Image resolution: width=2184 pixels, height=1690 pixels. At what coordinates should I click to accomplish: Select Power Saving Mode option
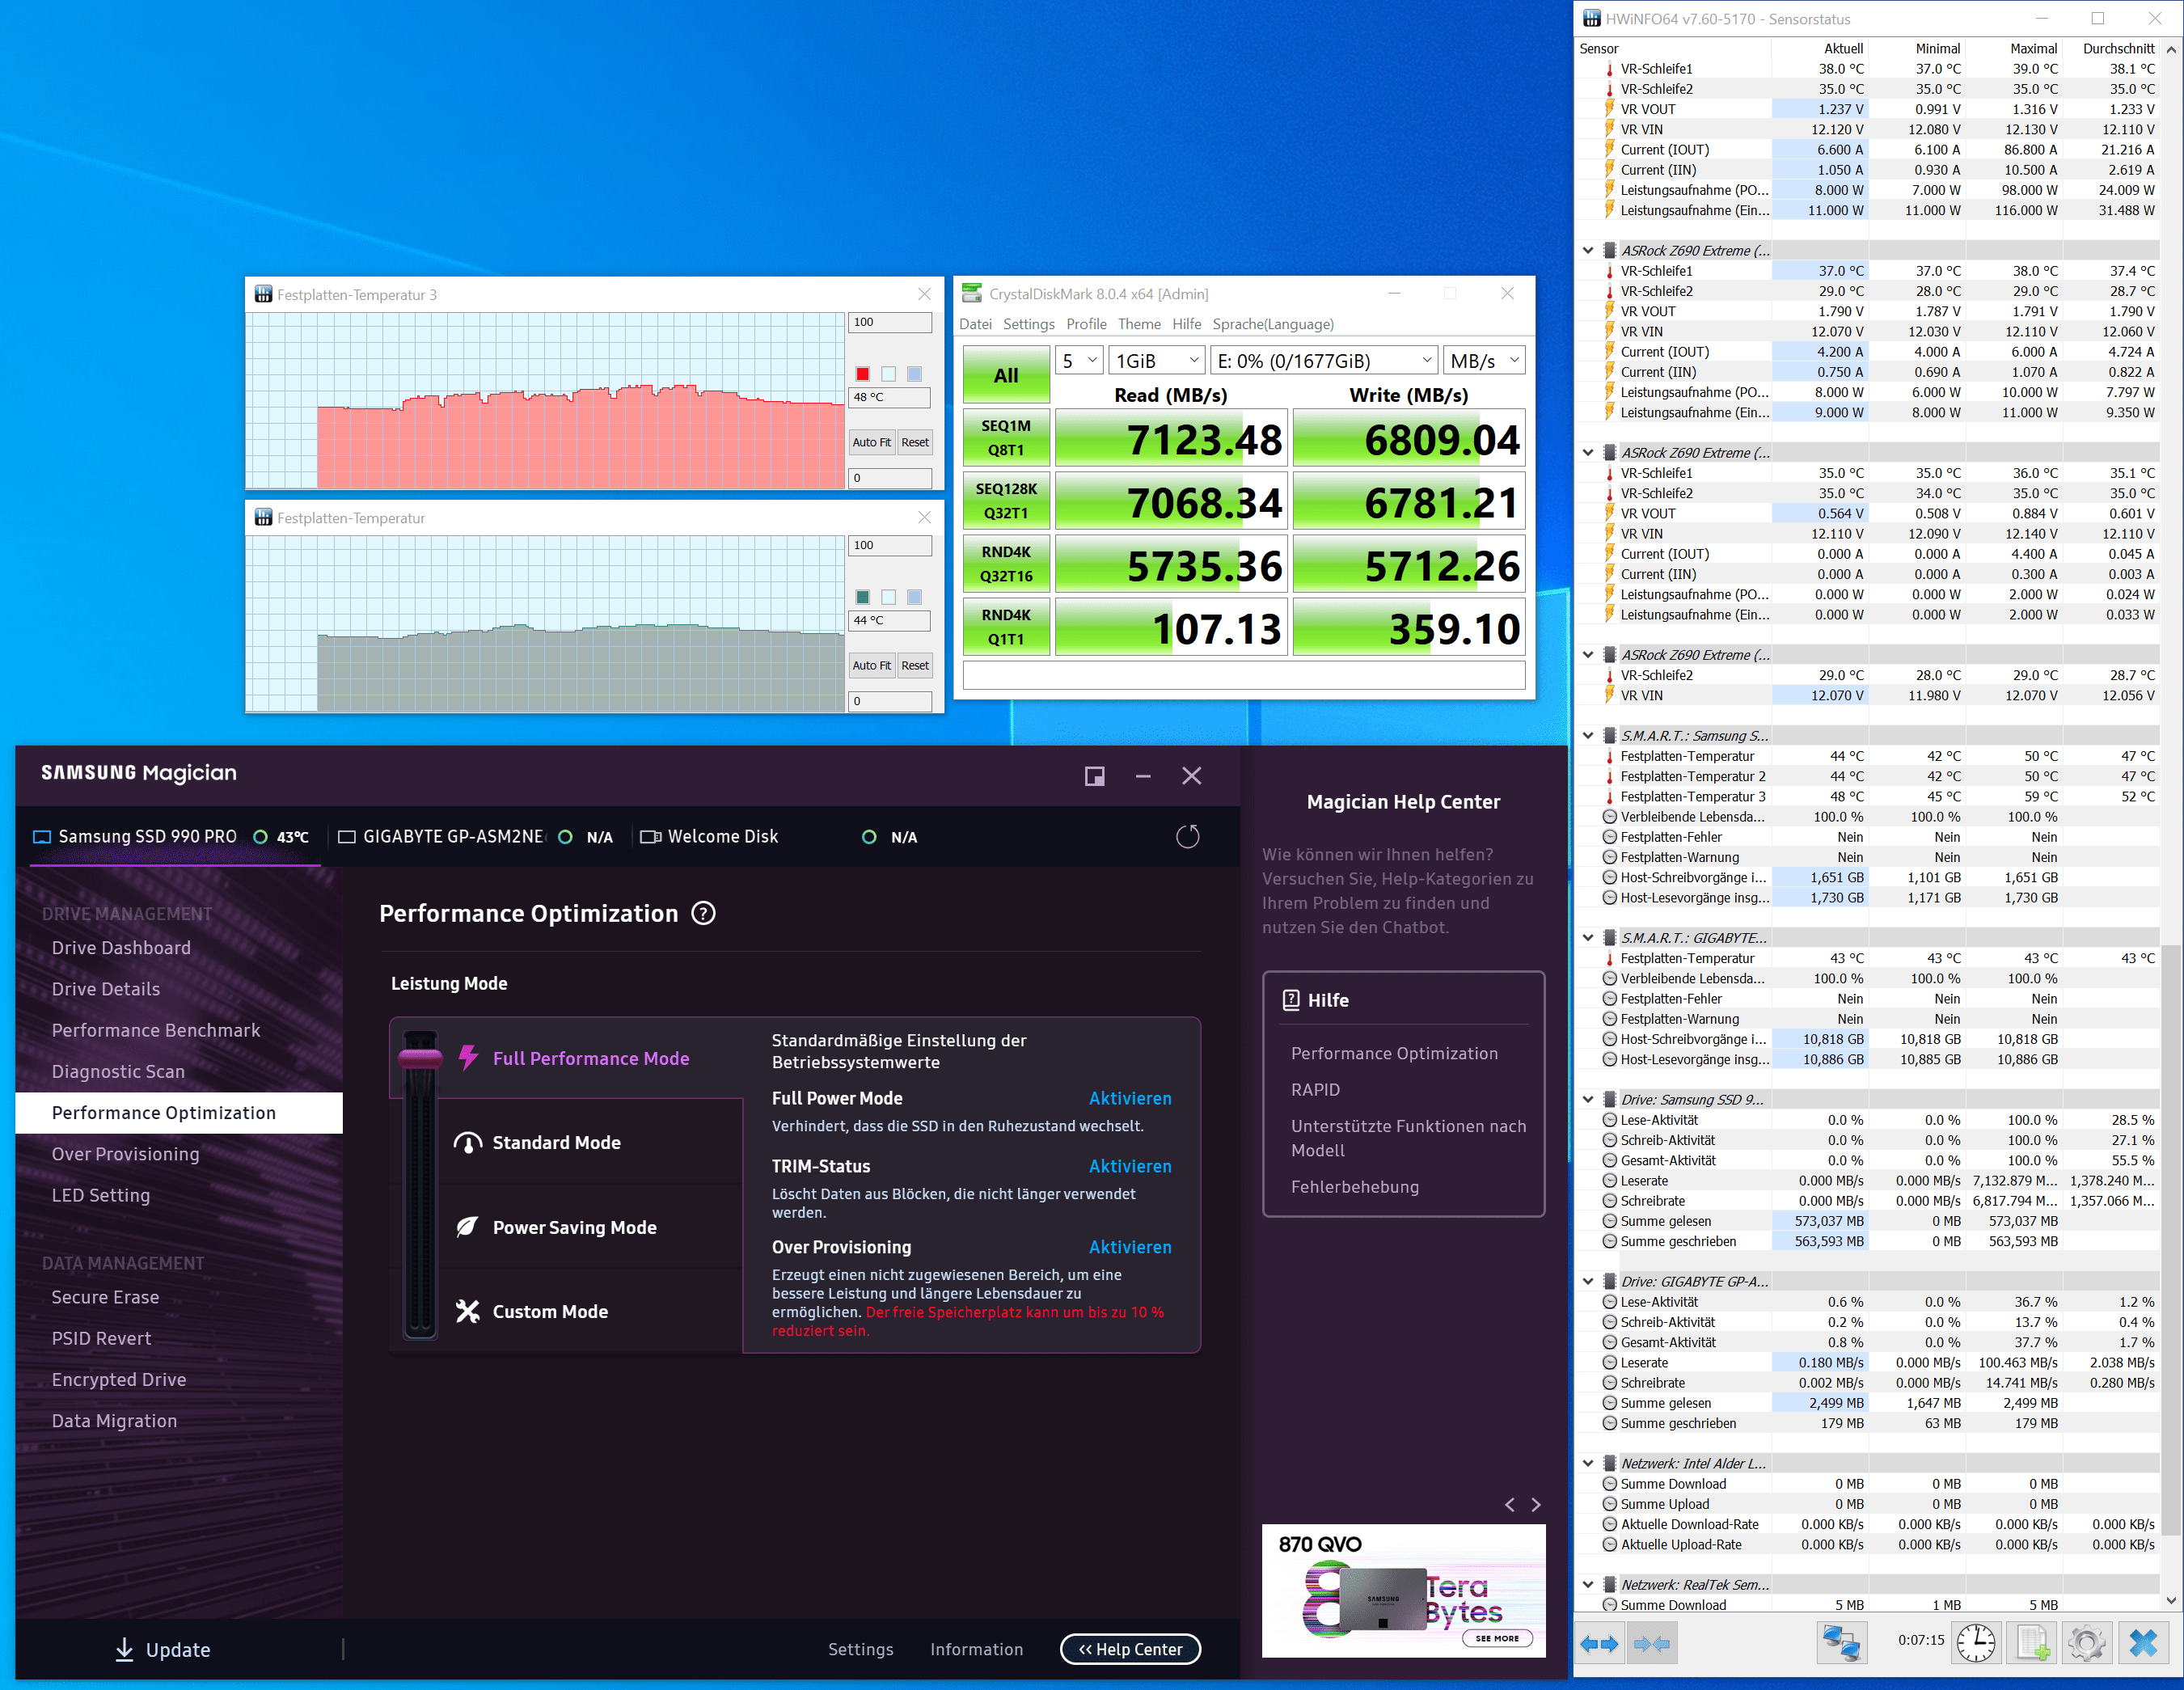574,1227
